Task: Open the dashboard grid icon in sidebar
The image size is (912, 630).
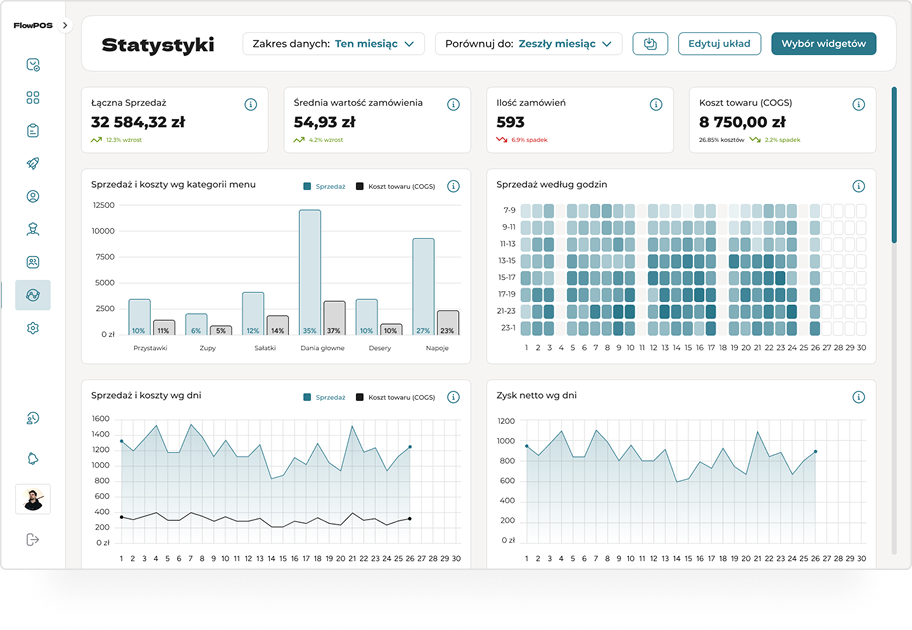Action: point(33,97)
